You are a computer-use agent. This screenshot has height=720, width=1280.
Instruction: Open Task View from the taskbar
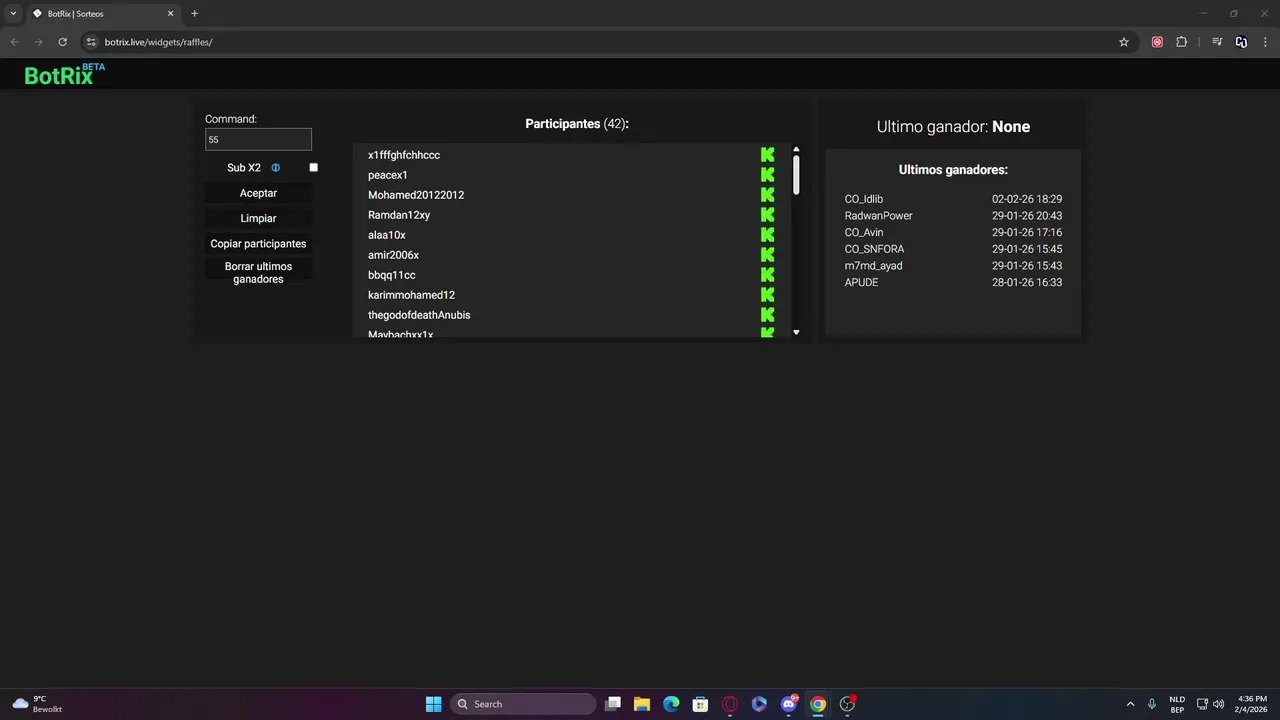click(x=613, y=704)
